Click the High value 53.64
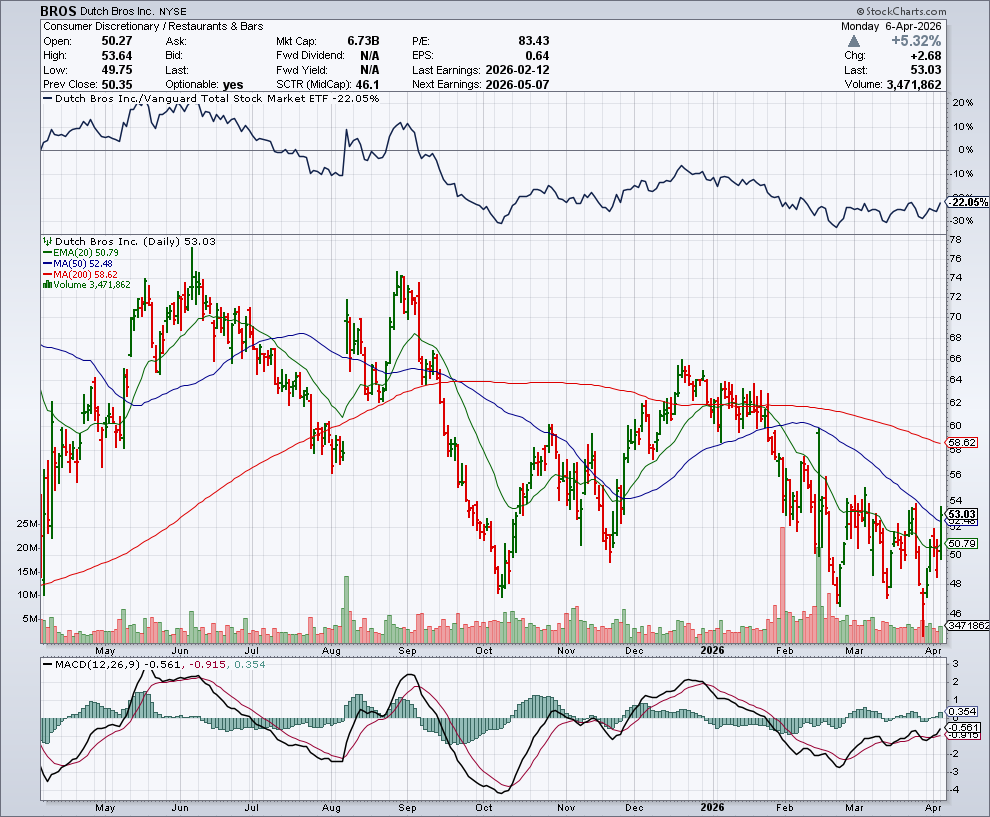The image size is (990, 817). click(117, 56)
